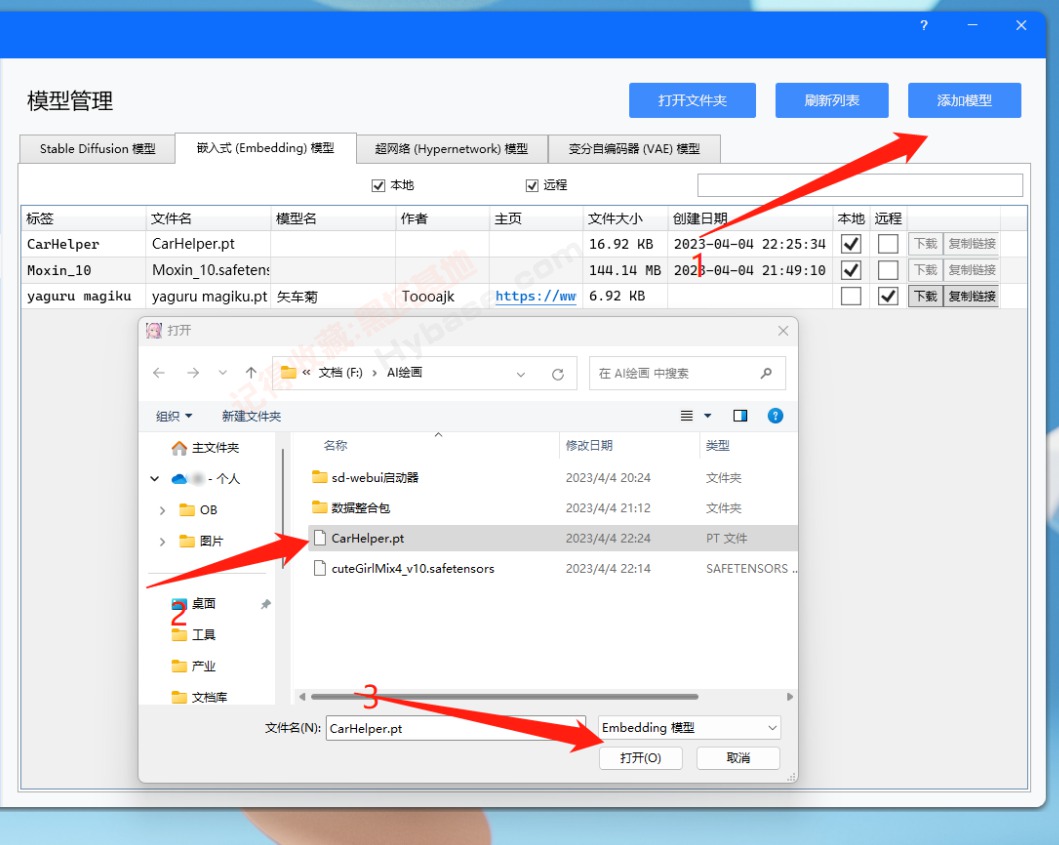Open 桌面 in quick access
This screenshot has width=1059, height=845.
(194, 603)
